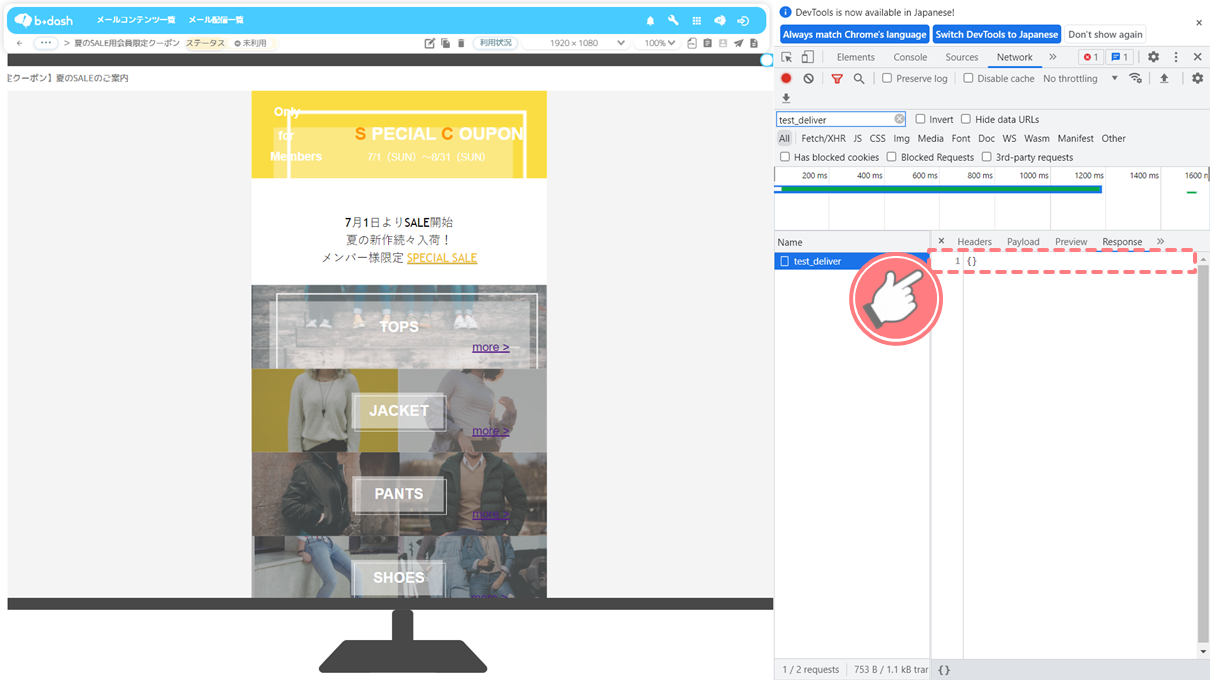Clear the network log
Screen dimensions: 1210x680
coord(808,78)
